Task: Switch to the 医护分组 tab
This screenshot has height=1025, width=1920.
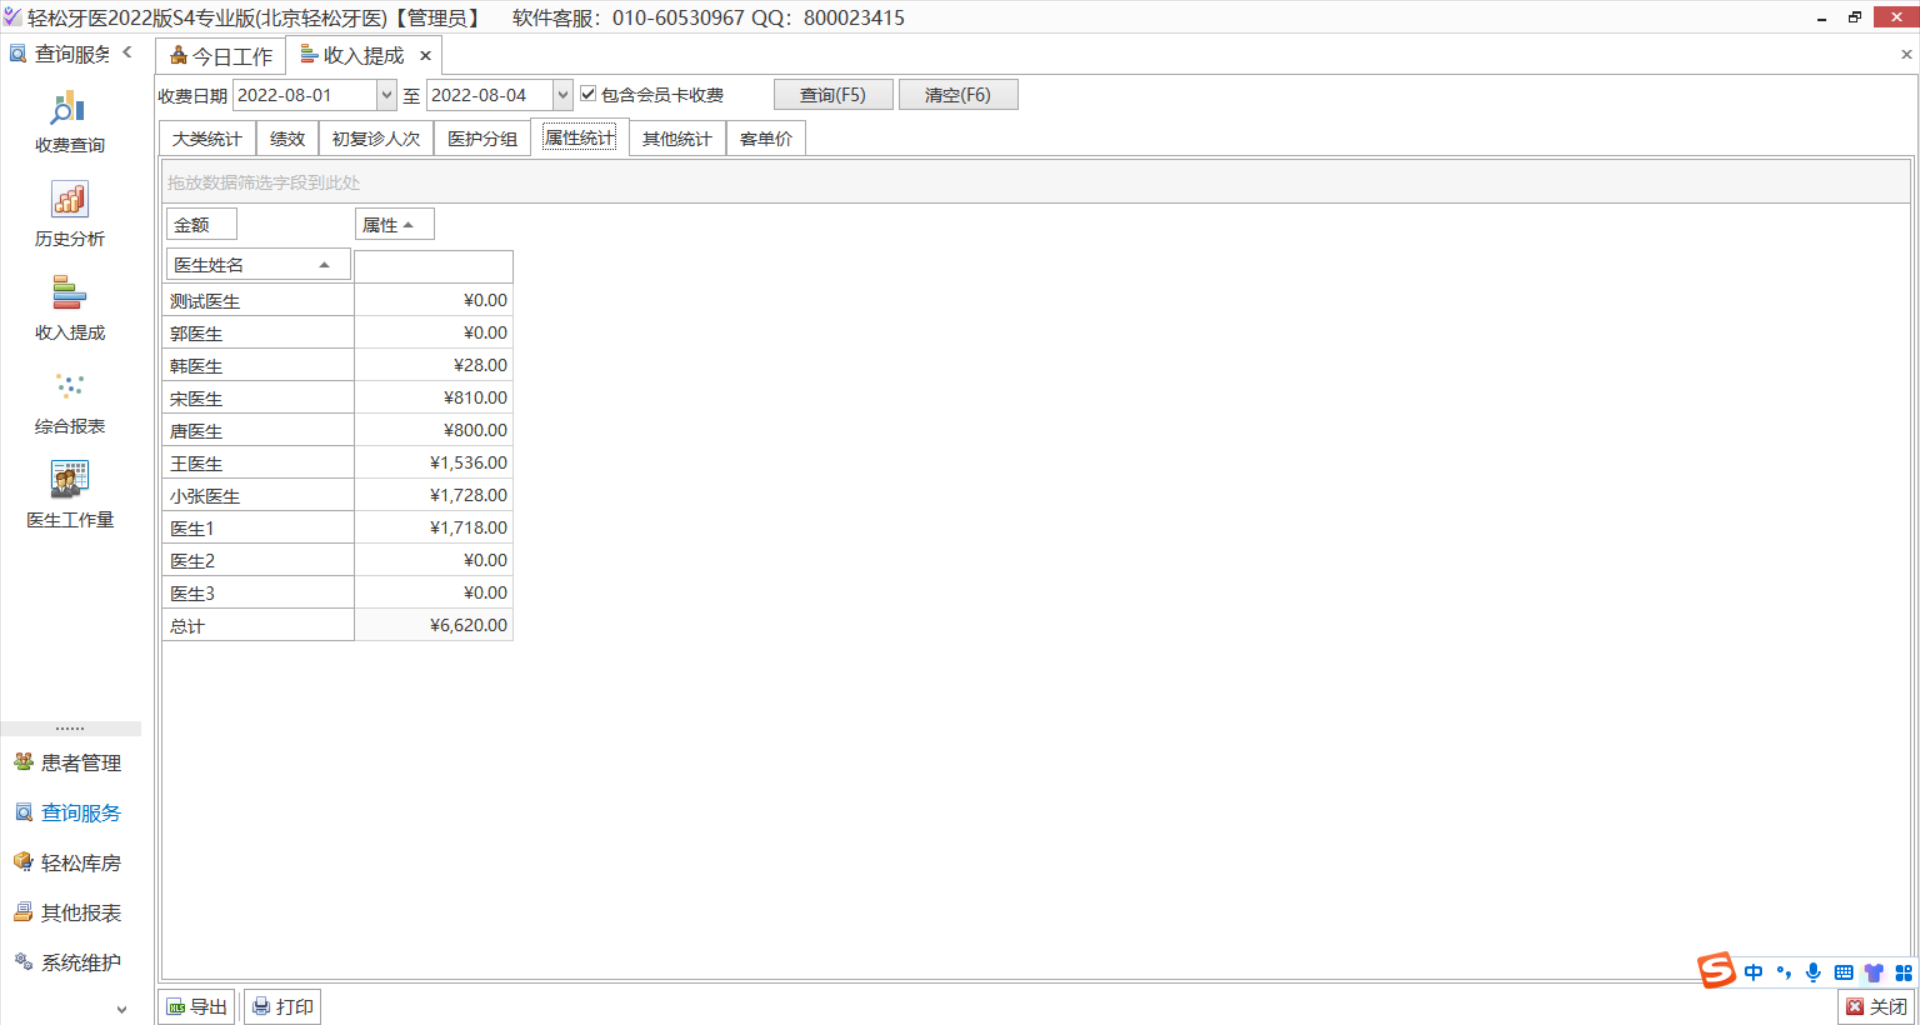Action: coord(482,139)
